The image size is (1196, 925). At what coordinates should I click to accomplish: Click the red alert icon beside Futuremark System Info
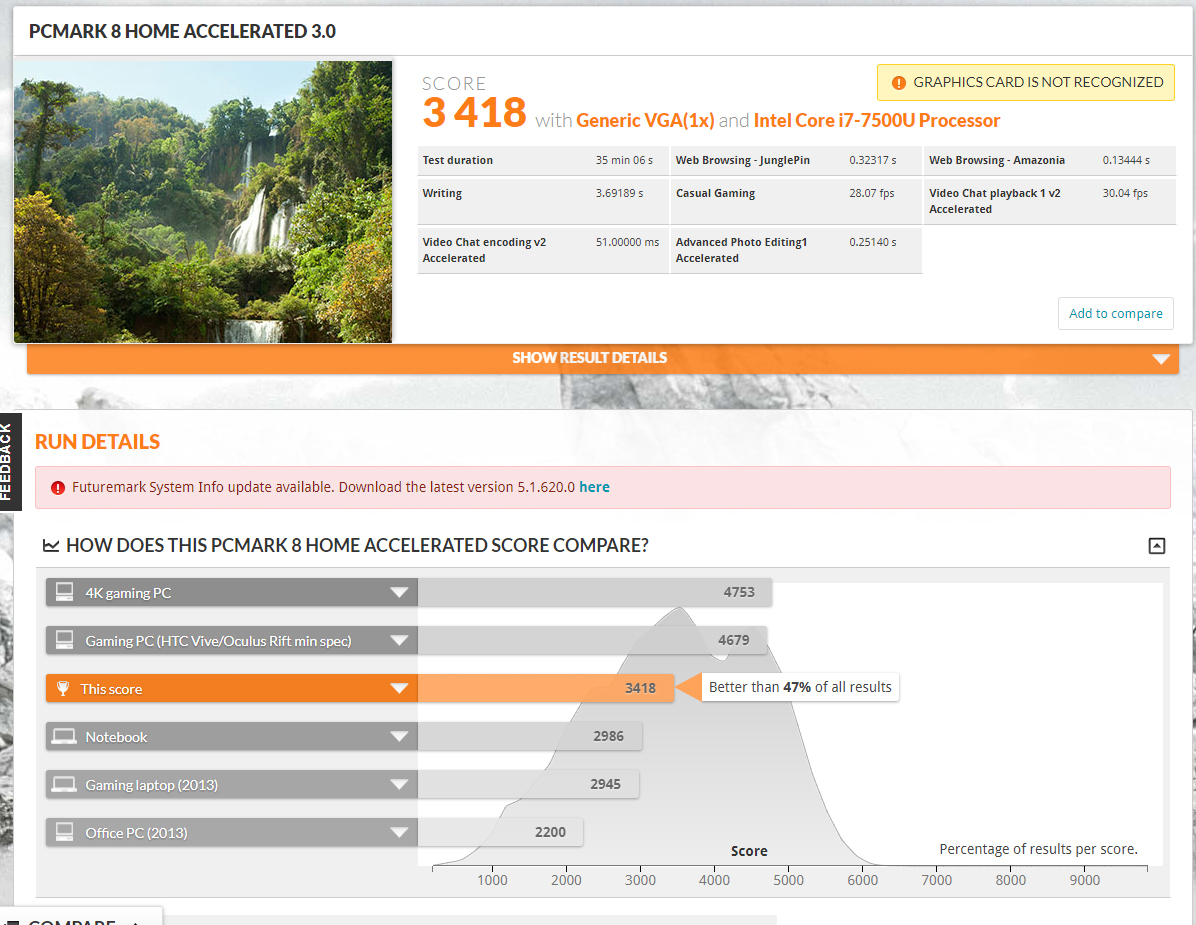(x=58, y=487)
